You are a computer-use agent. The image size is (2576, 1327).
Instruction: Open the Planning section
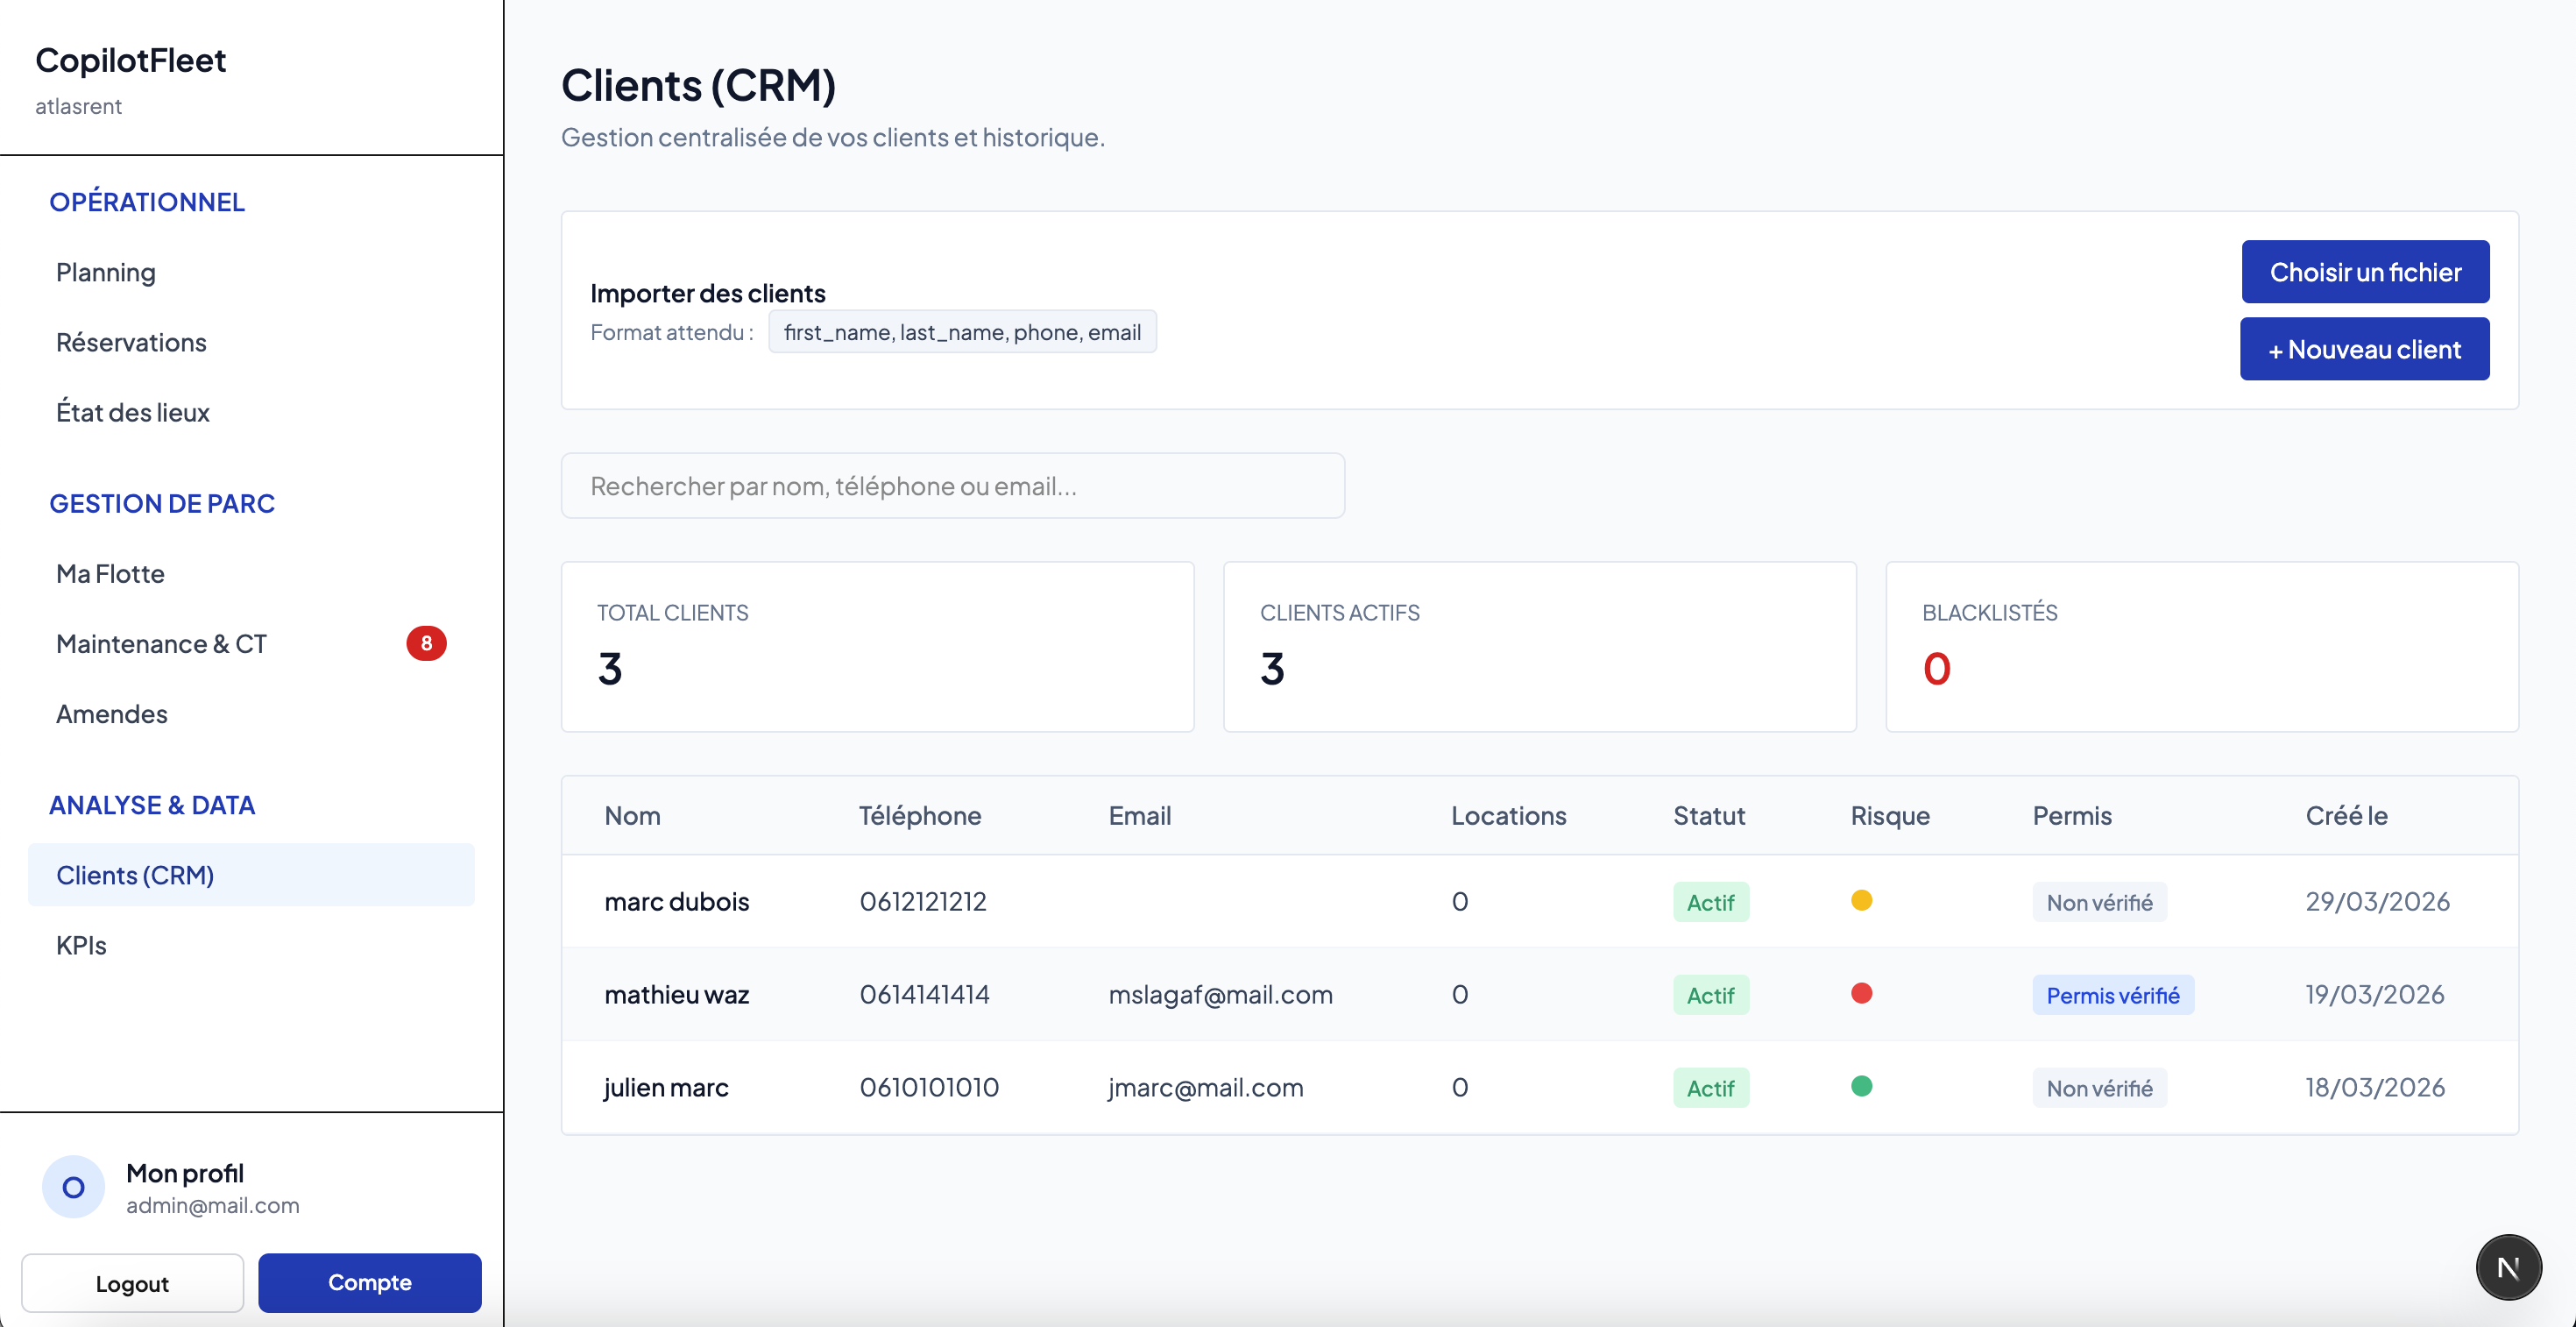pos(105,272)
